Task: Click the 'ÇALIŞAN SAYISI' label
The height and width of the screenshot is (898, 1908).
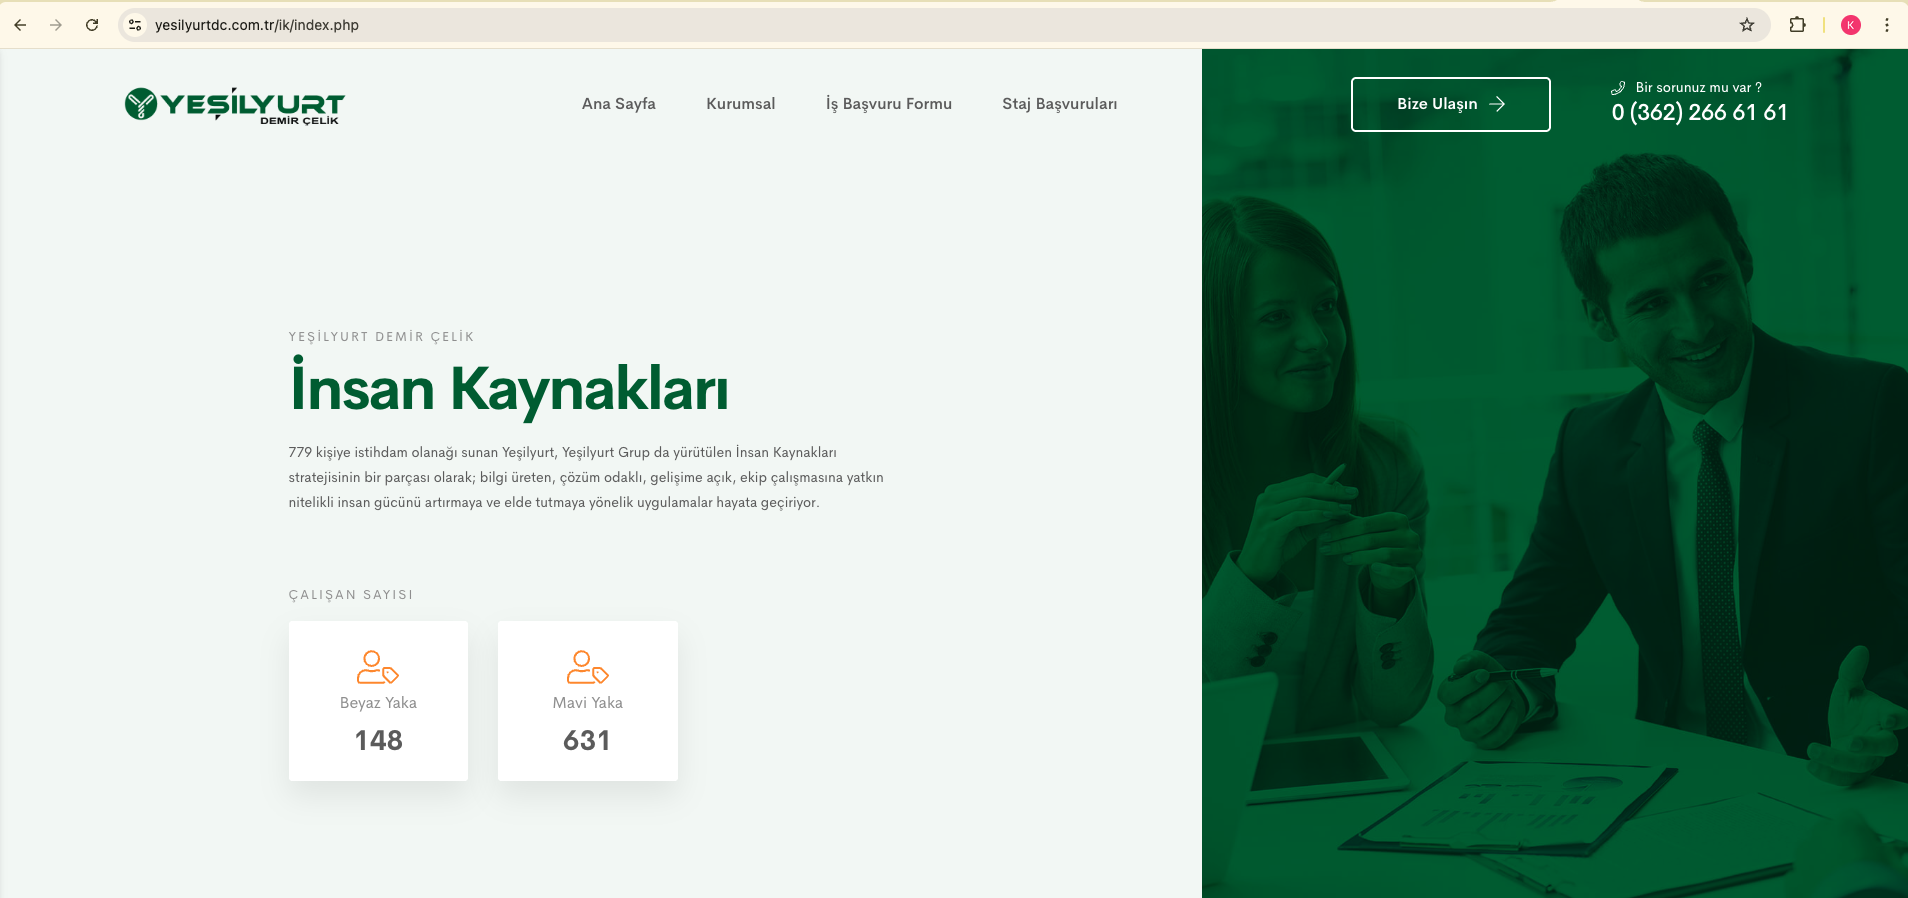Action: 351,595
